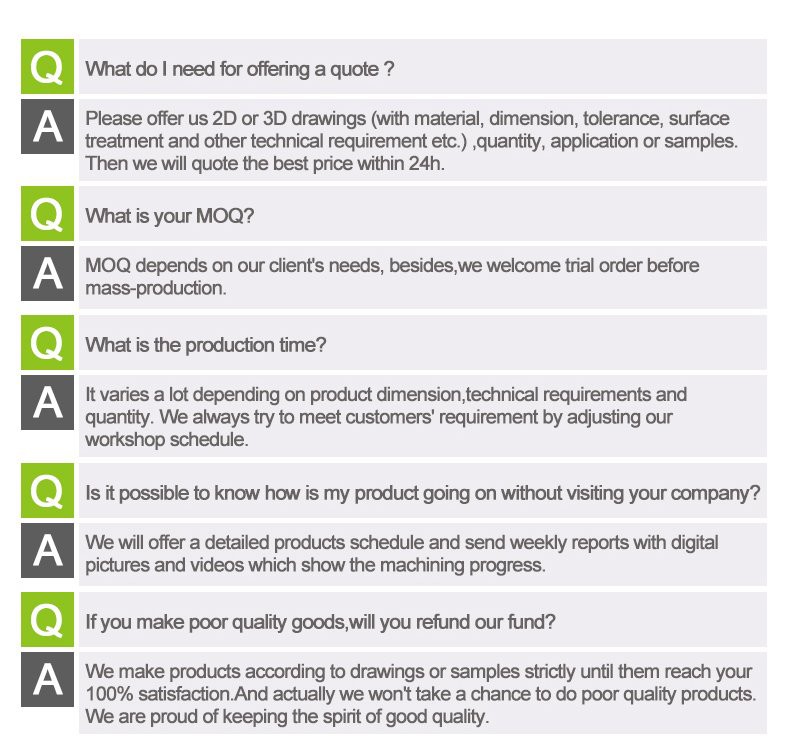This screenshot has height=745, width=790.
Task: Click the Q icon beside the production time question
Action: [46, 344]
